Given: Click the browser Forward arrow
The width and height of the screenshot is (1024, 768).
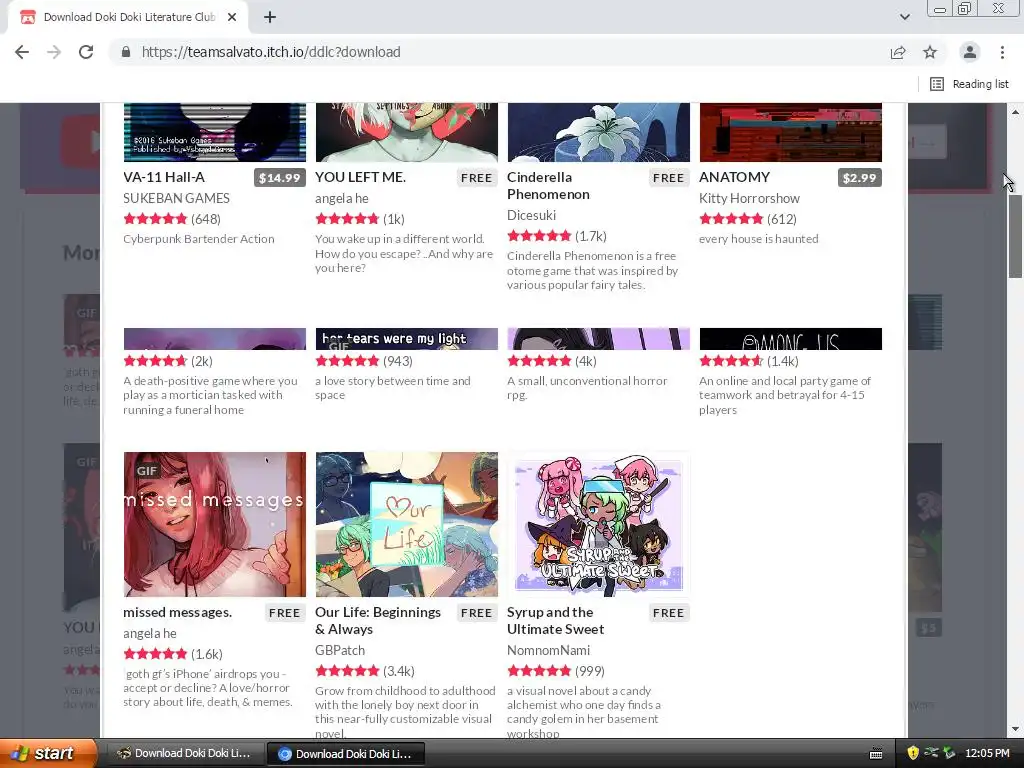Looking at the screenshot, I should tap(54, 52).
